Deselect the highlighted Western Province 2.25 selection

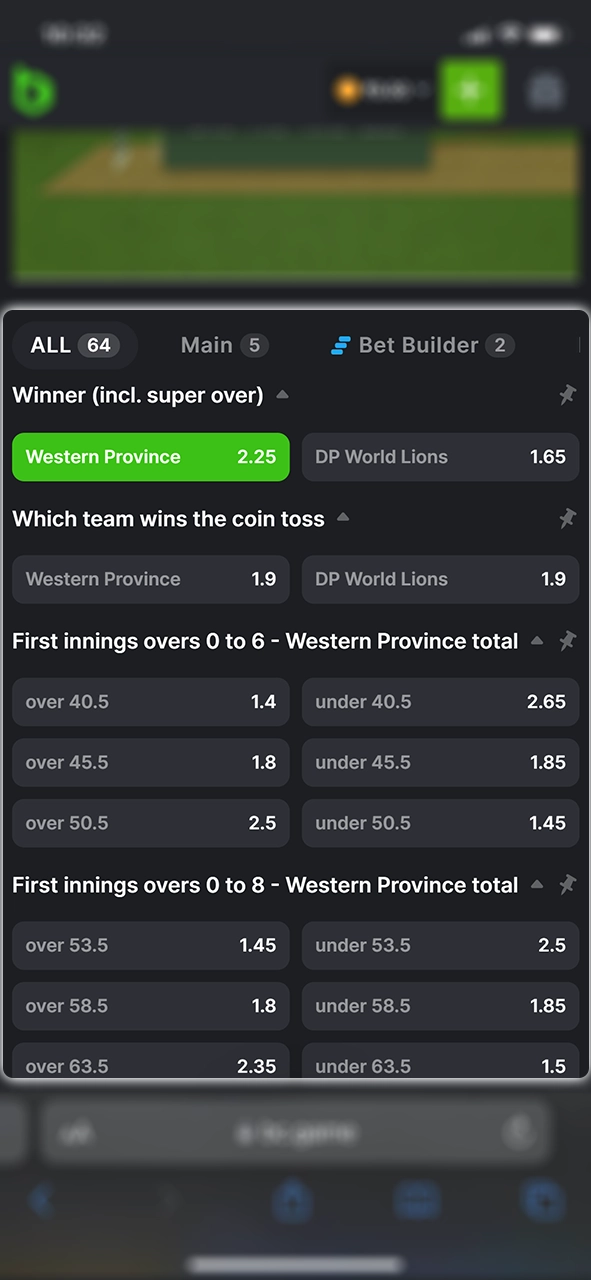point(150,456)
